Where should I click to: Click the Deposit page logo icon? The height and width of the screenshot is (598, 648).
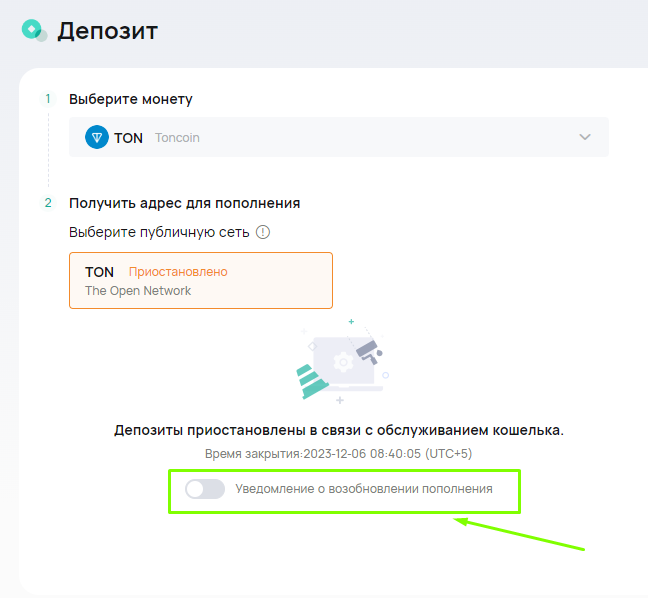tap(34, 31)
